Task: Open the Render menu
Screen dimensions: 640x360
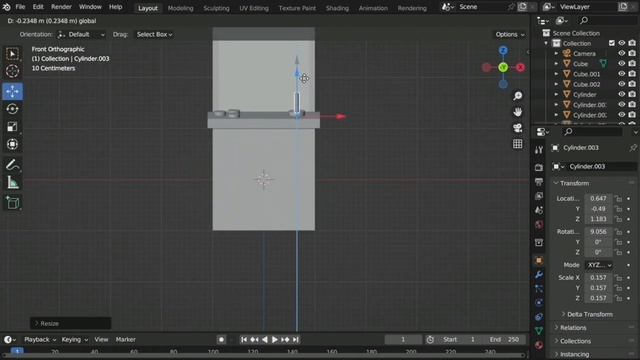Action: 61,7
